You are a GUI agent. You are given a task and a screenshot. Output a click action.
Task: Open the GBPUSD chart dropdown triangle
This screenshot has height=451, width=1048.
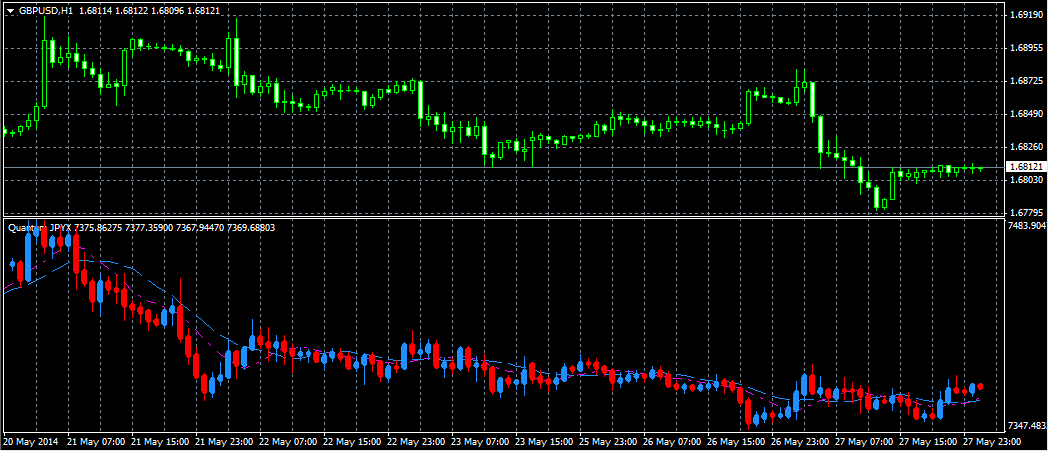[10, 10]
